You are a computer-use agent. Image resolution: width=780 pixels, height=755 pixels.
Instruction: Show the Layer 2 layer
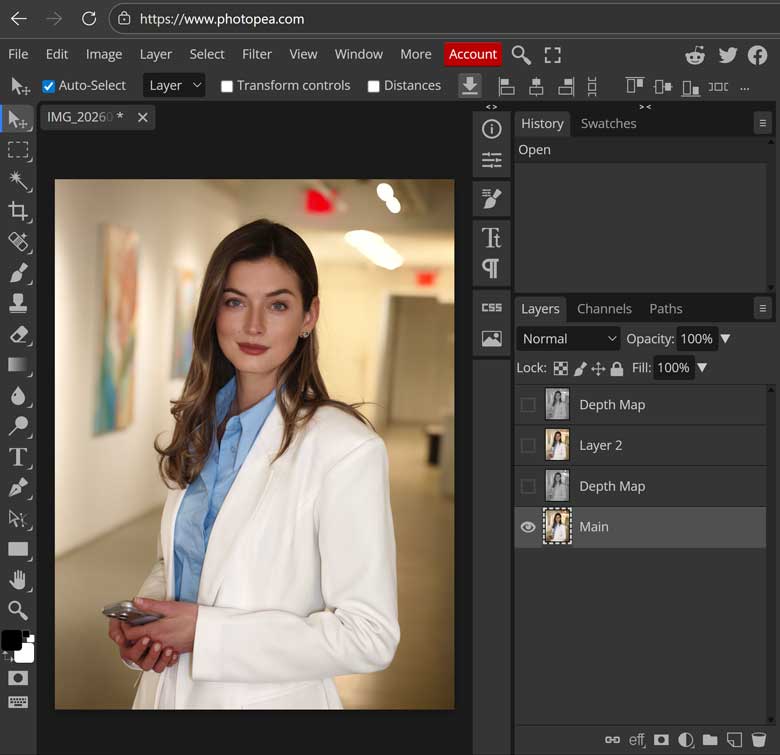tap(528, 445)
